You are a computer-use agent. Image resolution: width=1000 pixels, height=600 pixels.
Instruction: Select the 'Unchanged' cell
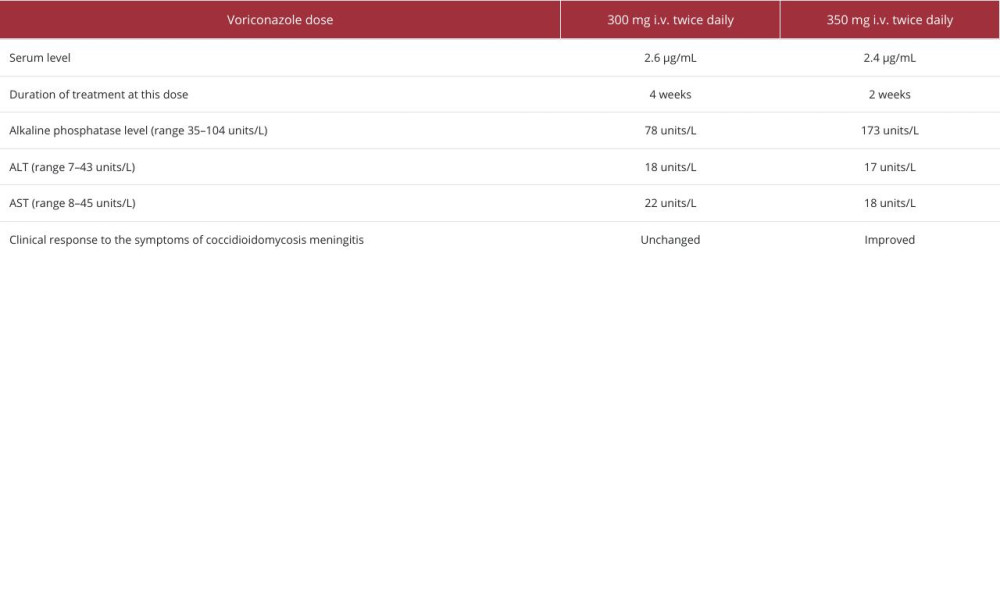(670, 240)
